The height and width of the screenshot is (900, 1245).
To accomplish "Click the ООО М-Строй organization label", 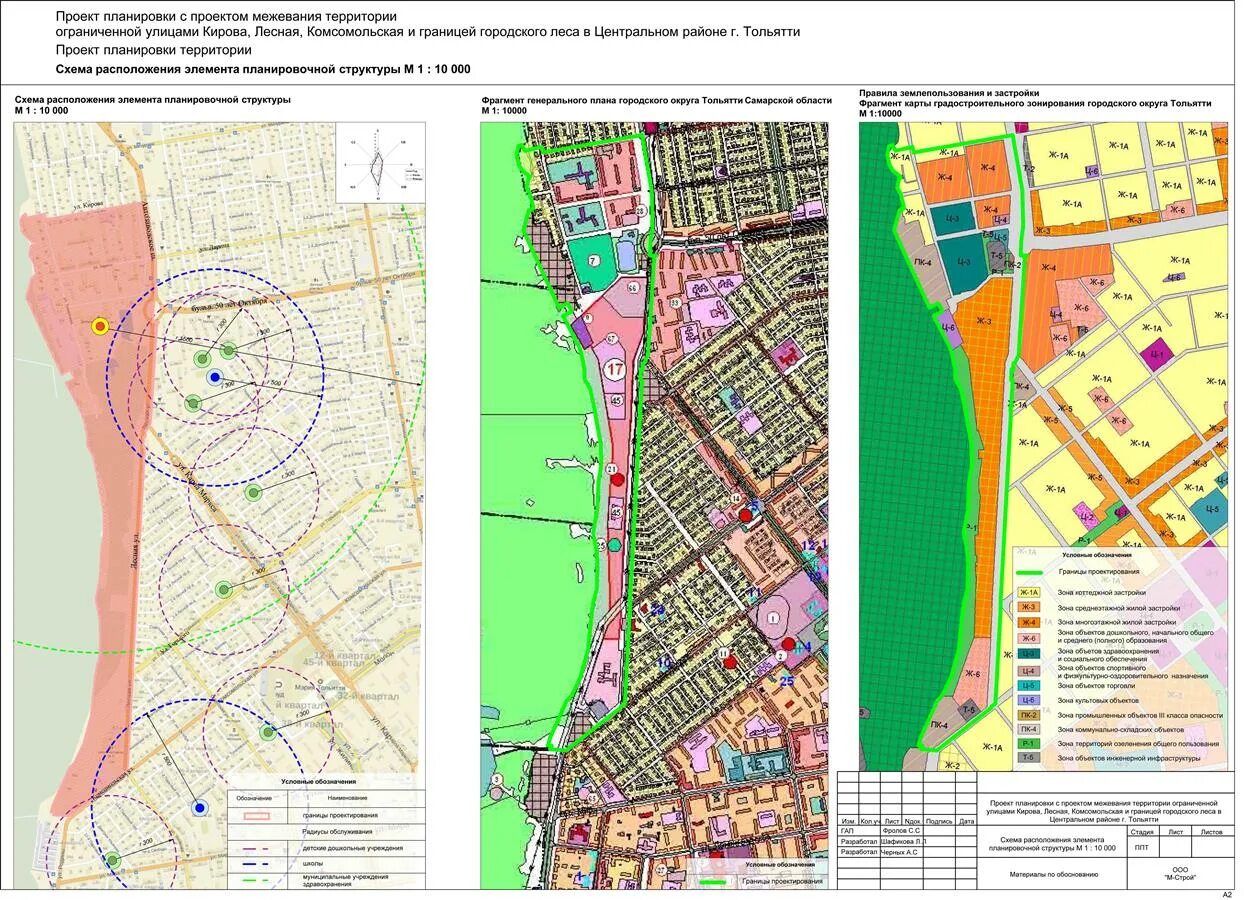I will [x=1180, y=872].
